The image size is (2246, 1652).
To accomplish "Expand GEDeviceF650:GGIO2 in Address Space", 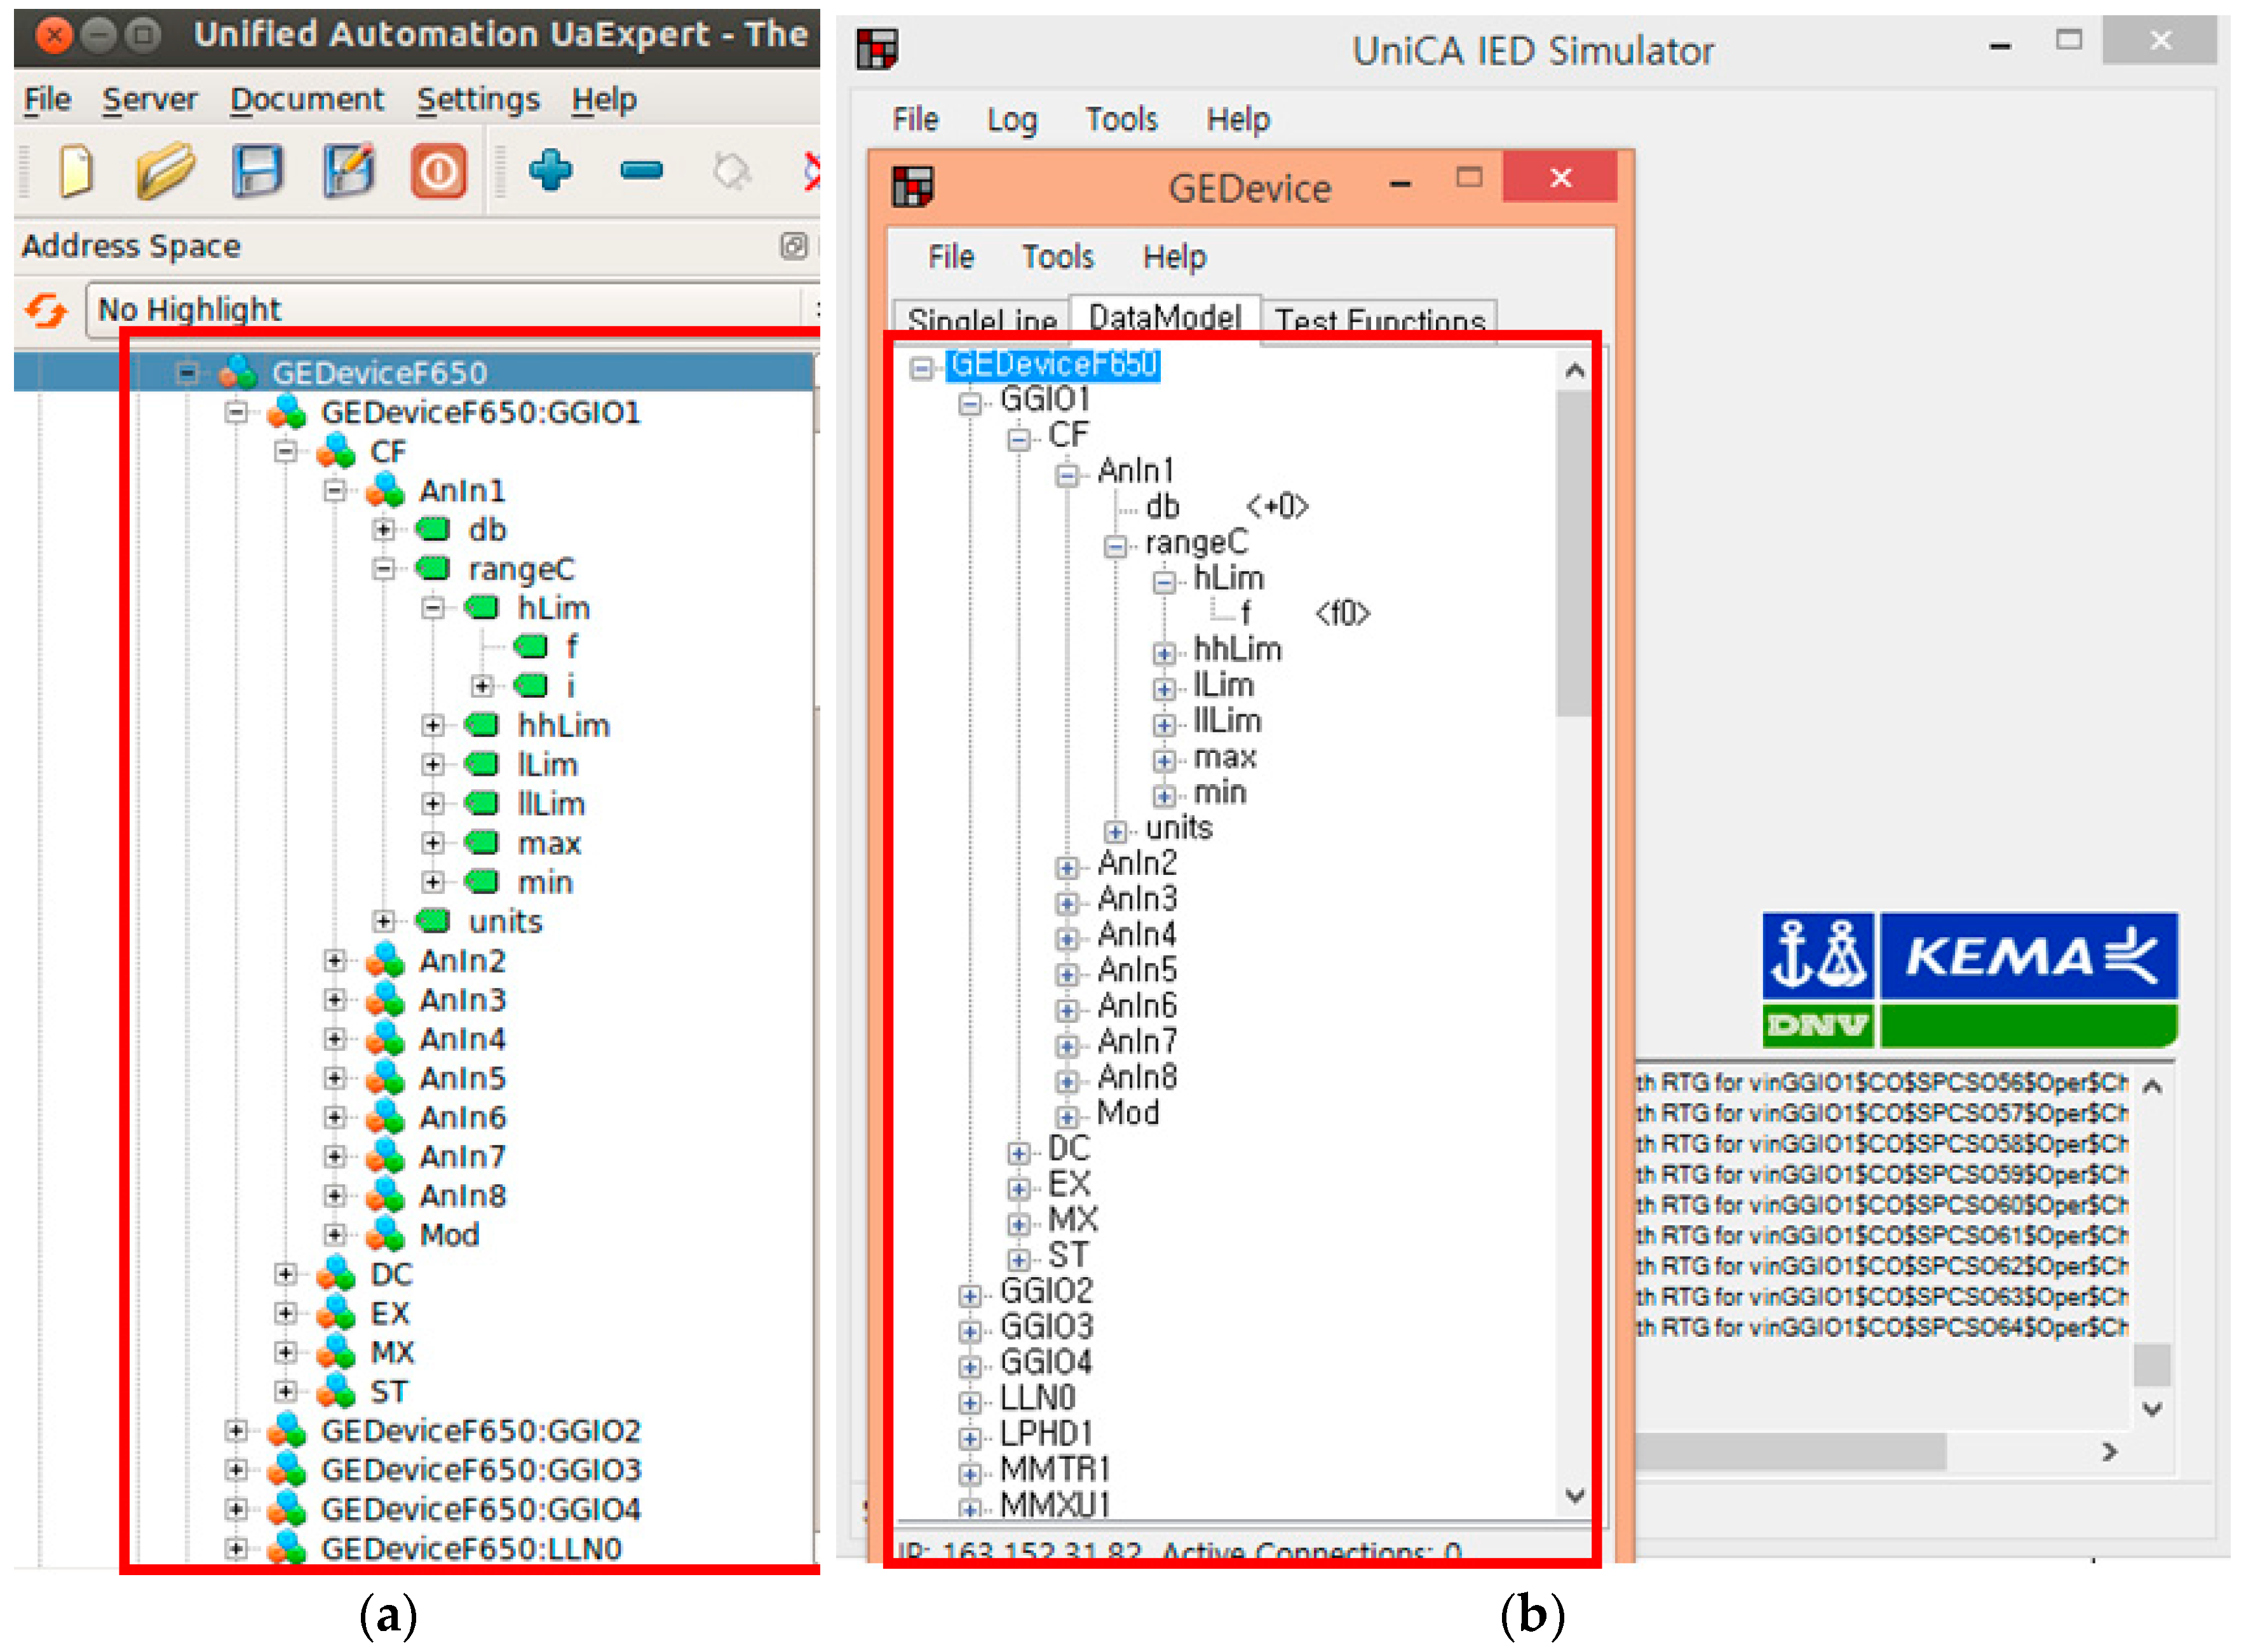I will coord(236,1432).
